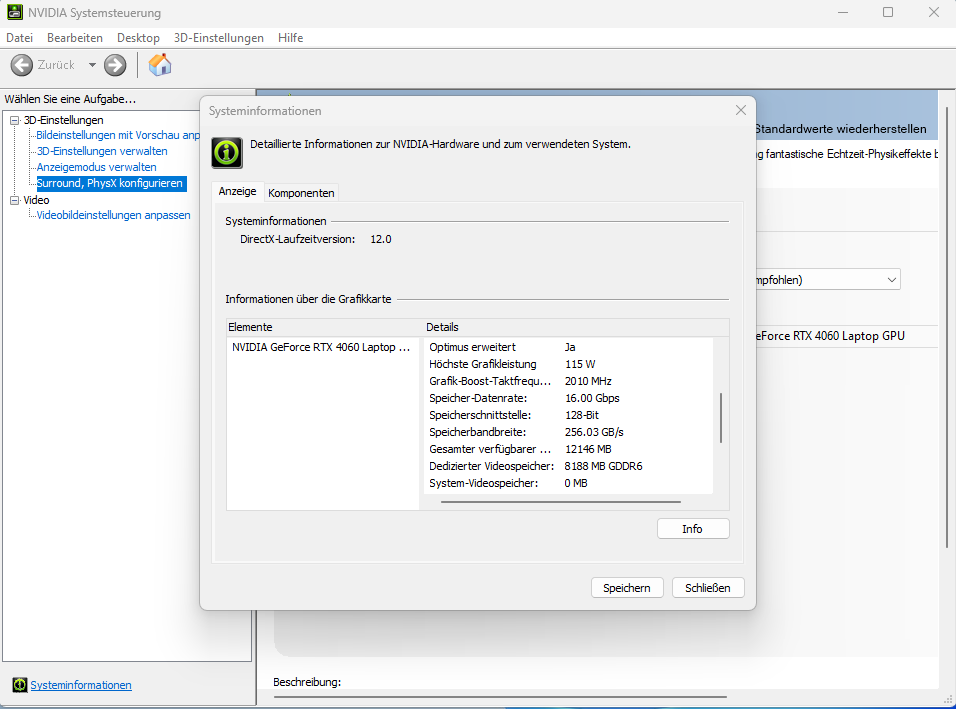The width and height of the screenshot is (956, 709).
Task: Click the 256.03 GB/s value
Action: click(x=594, y=432)
